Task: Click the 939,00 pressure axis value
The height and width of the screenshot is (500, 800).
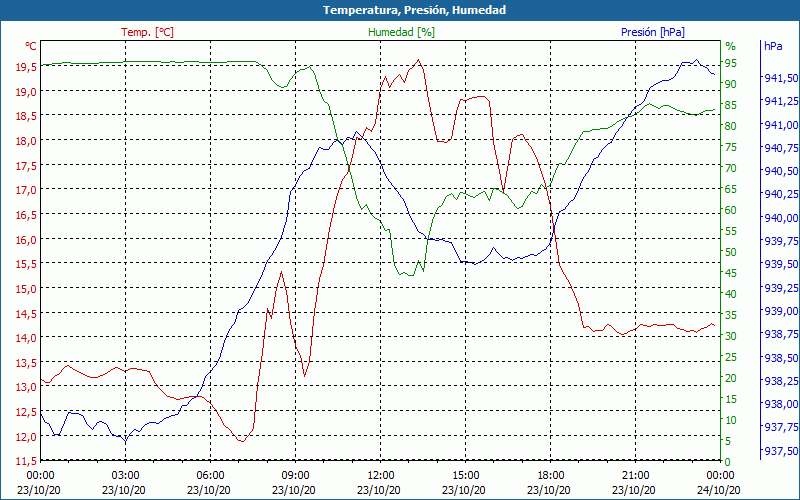Action: [x=781, y=311]
